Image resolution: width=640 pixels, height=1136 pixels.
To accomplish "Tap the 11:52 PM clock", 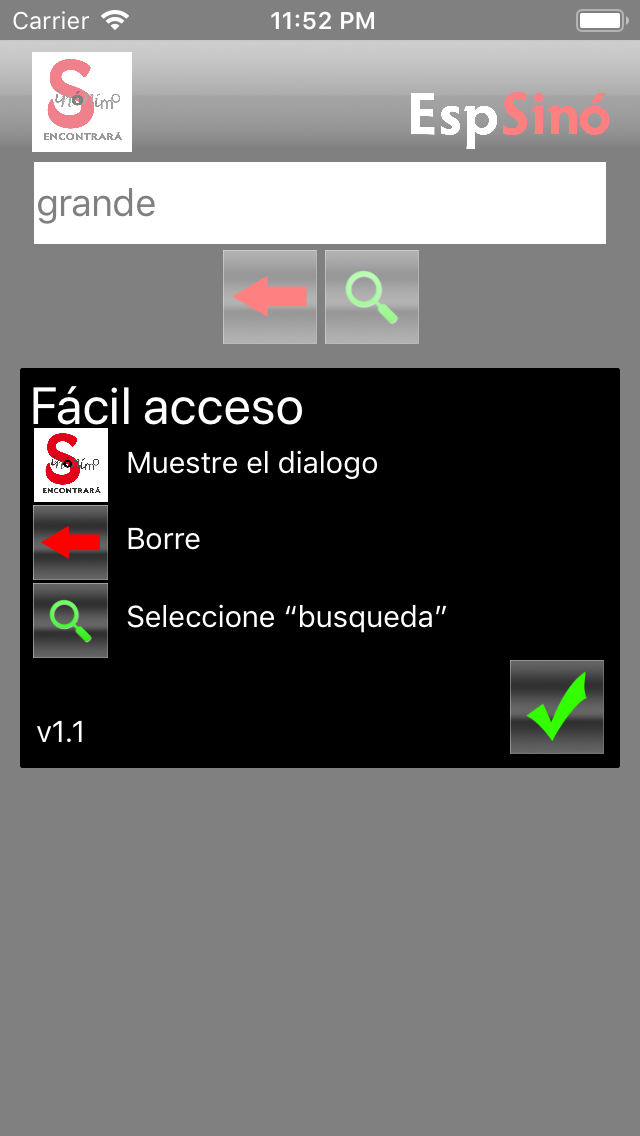I will 323,20.
